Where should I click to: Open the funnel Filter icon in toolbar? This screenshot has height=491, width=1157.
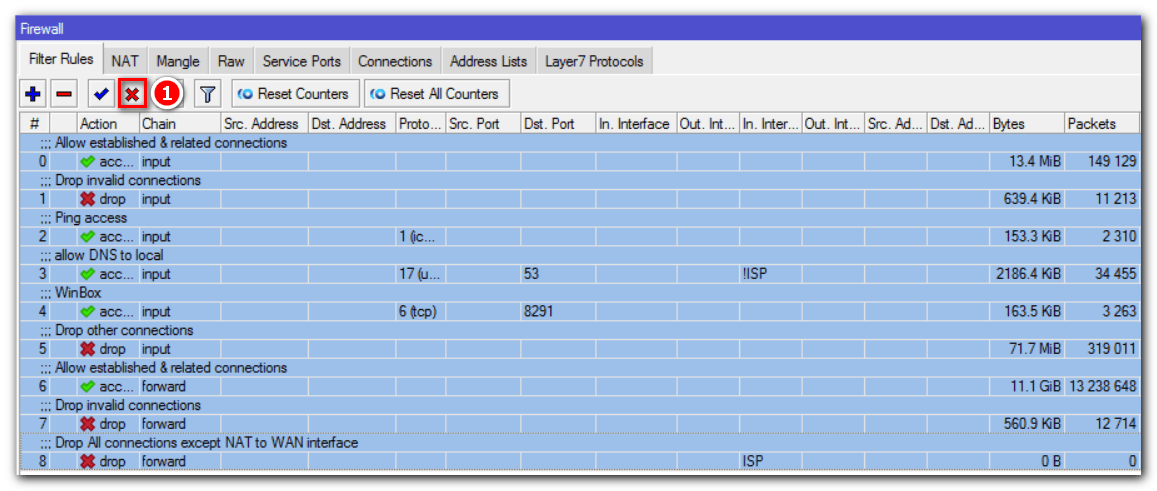pos(207,94)
